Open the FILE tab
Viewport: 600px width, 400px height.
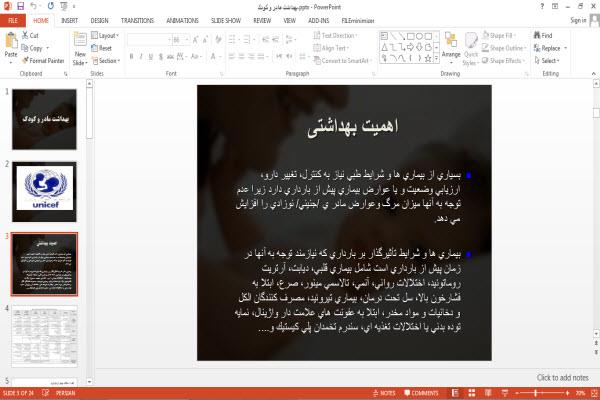point(13,20)
